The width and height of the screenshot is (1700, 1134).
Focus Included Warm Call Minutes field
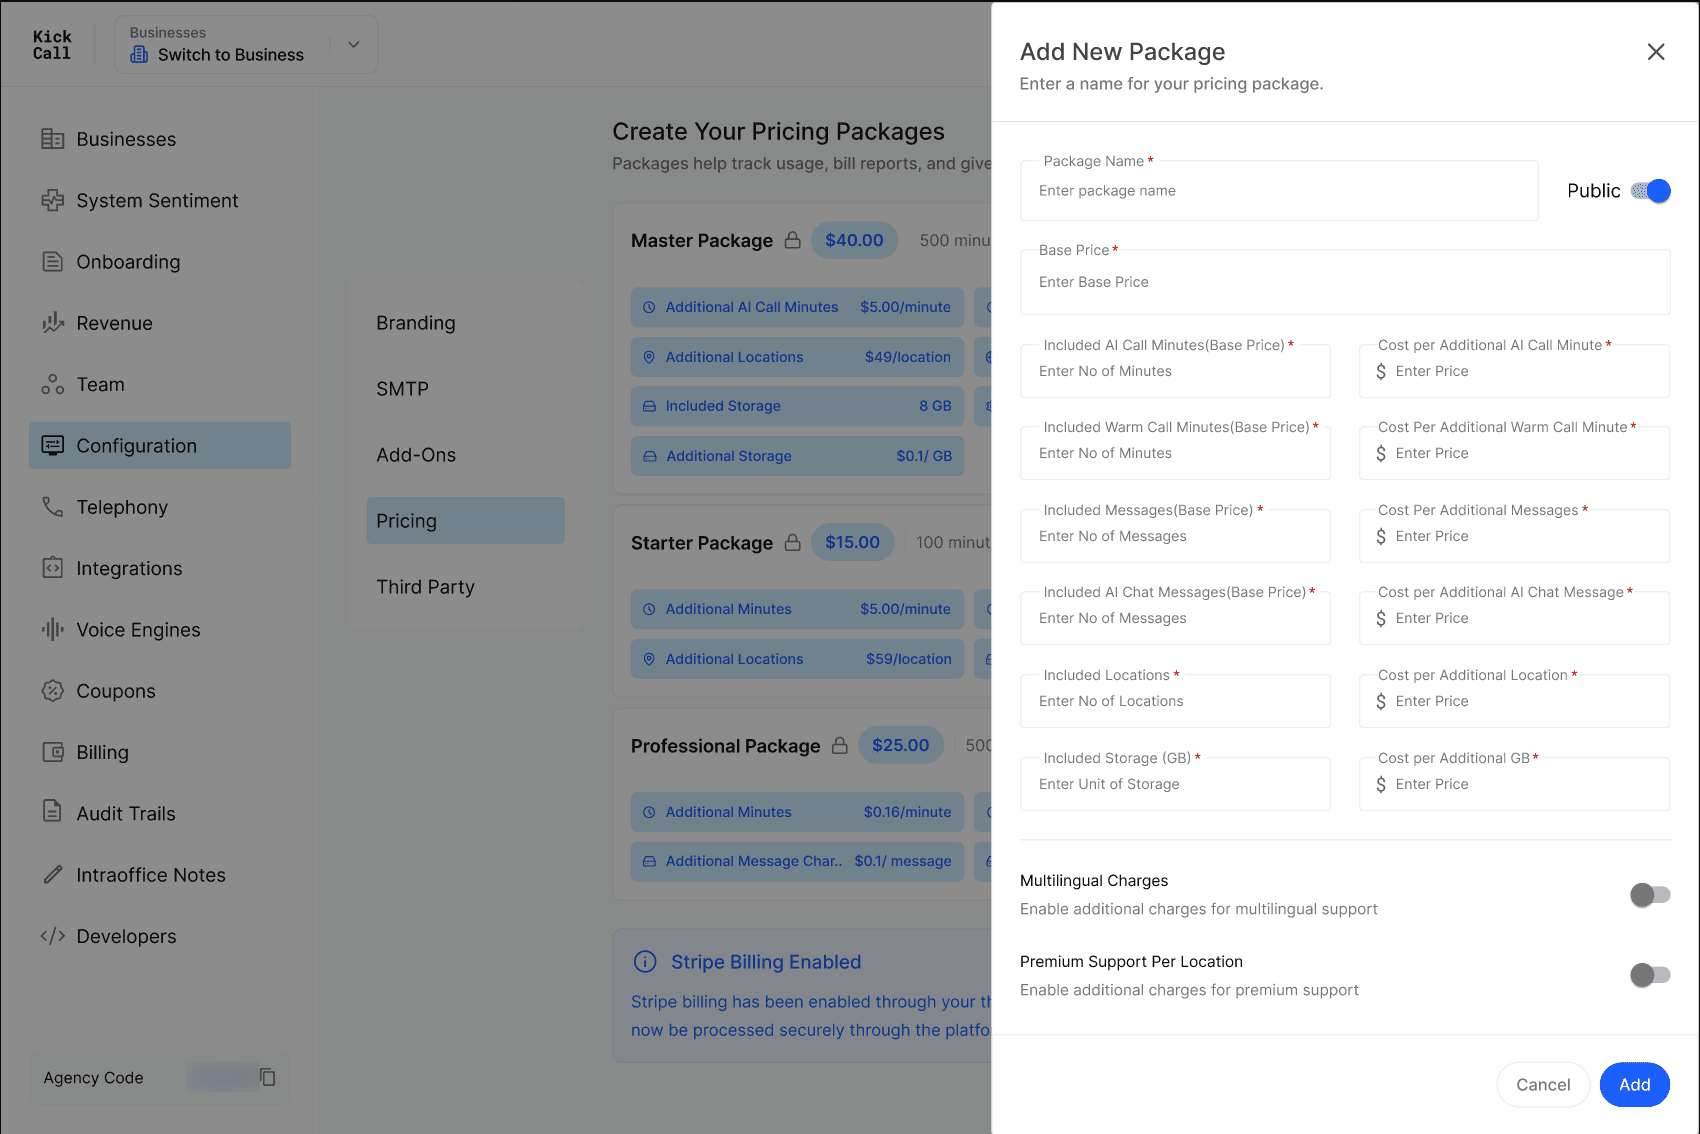1175,453
